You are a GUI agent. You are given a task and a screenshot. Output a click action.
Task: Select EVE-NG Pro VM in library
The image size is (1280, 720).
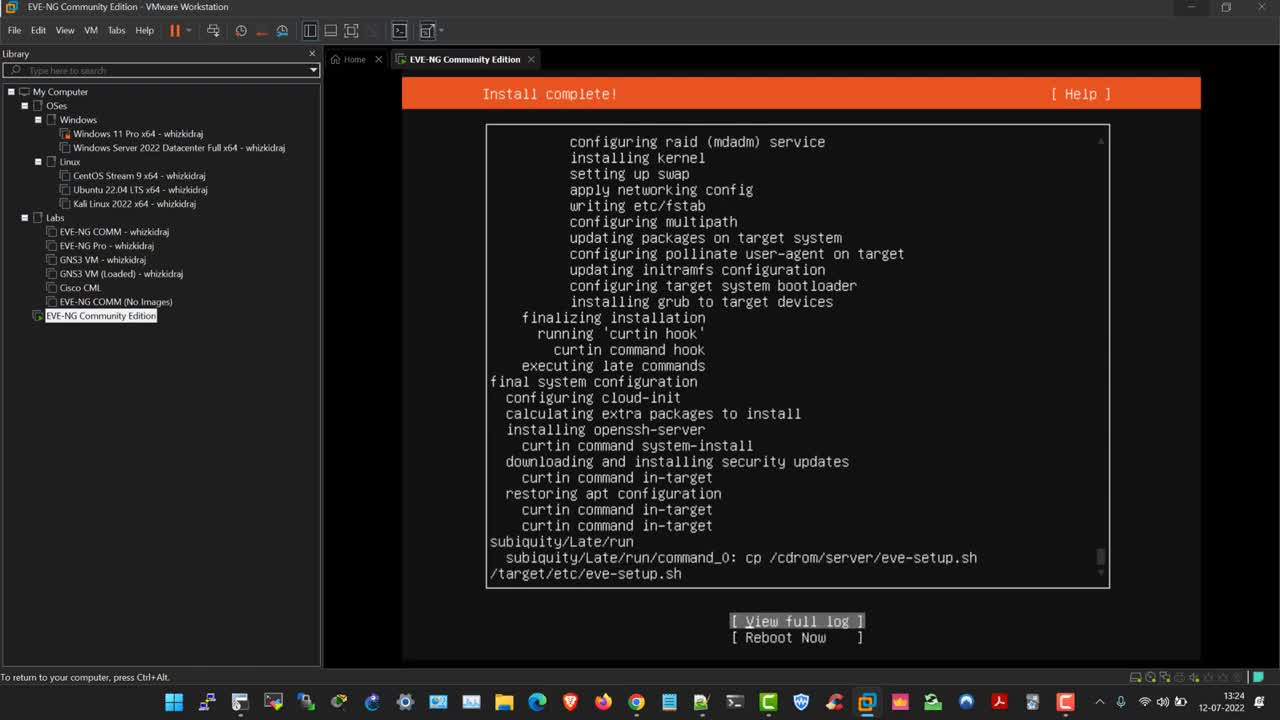[106, 246]
